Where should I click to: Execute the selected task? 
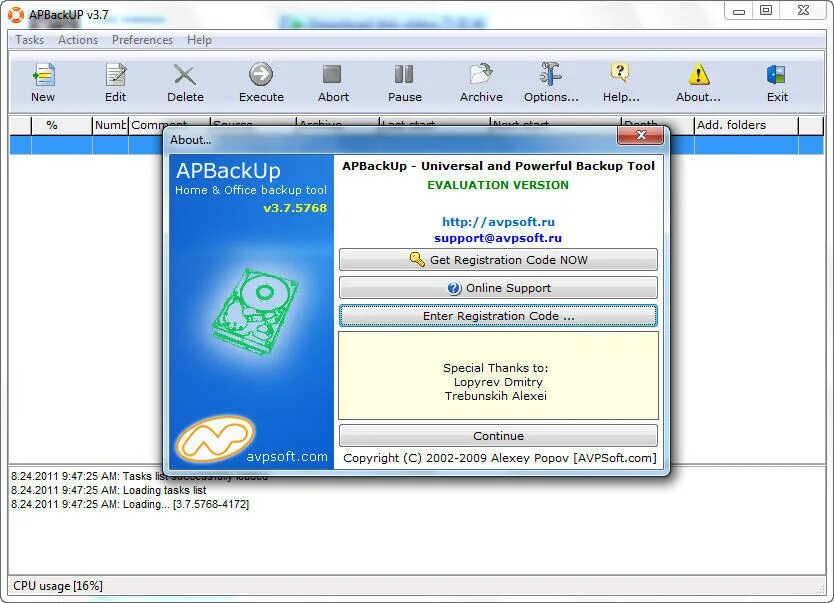point(261,83)
